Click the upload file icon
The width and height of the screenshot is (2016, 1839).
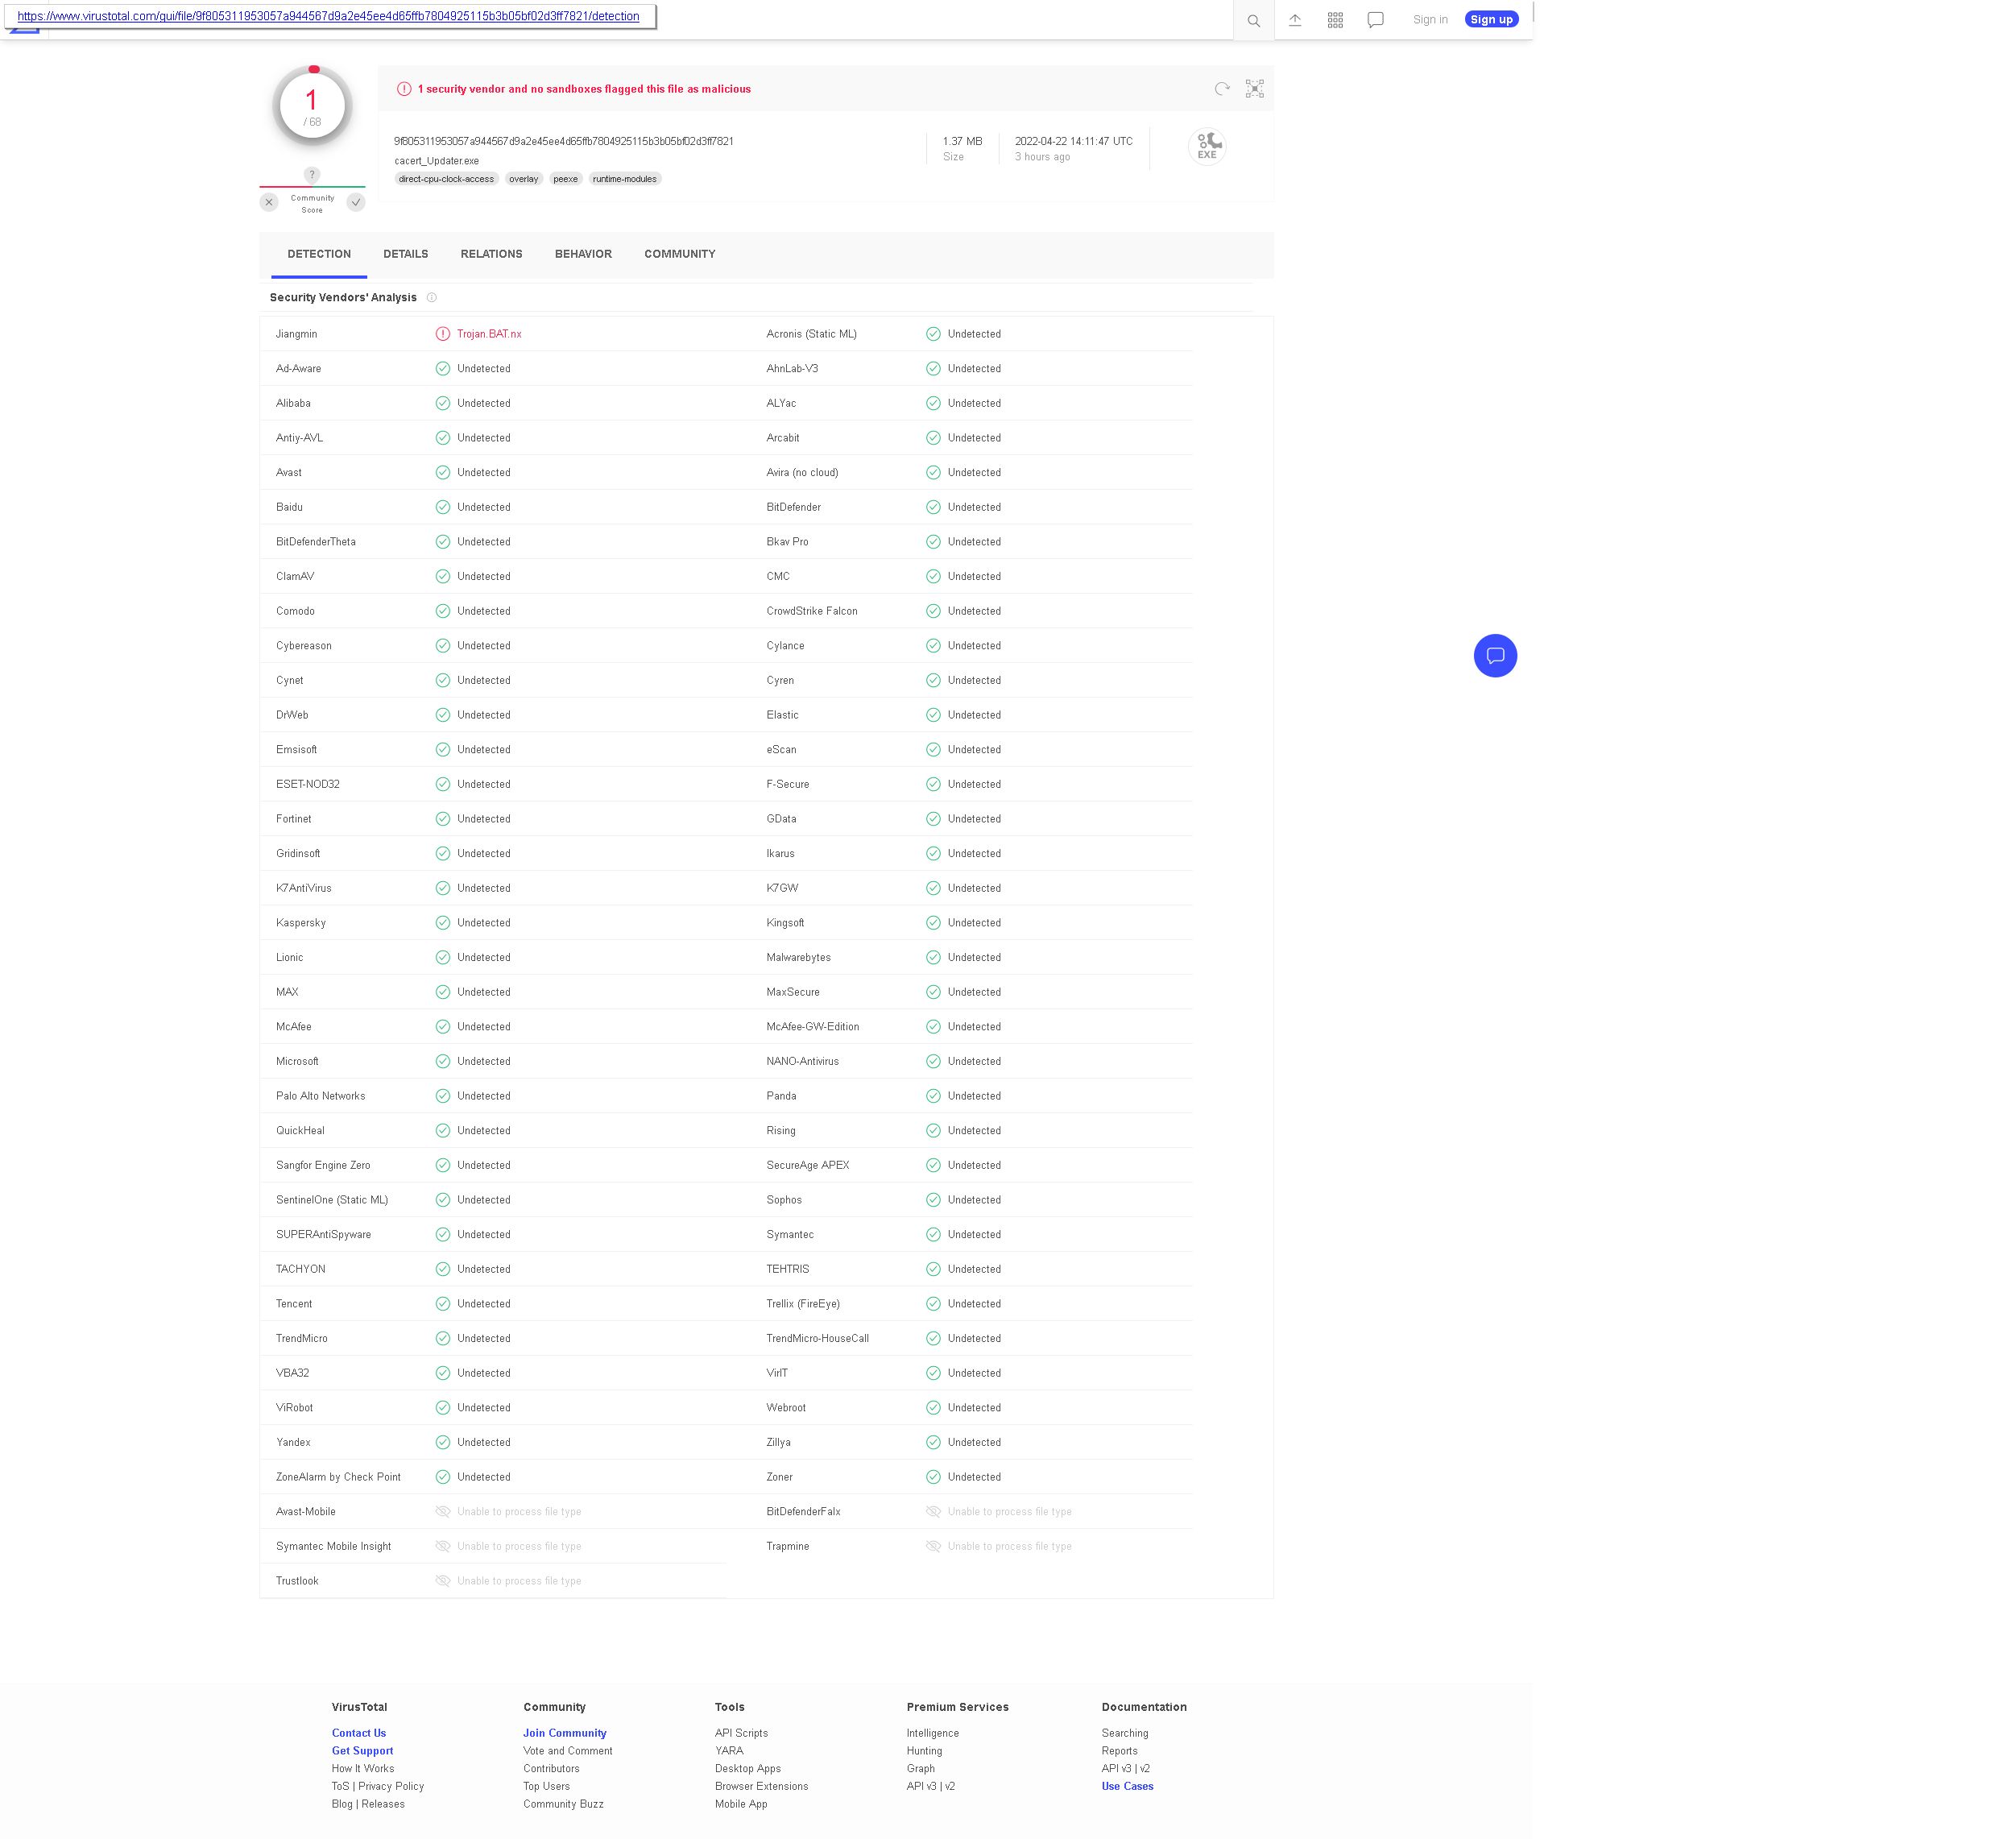(x=1295, y=20)
